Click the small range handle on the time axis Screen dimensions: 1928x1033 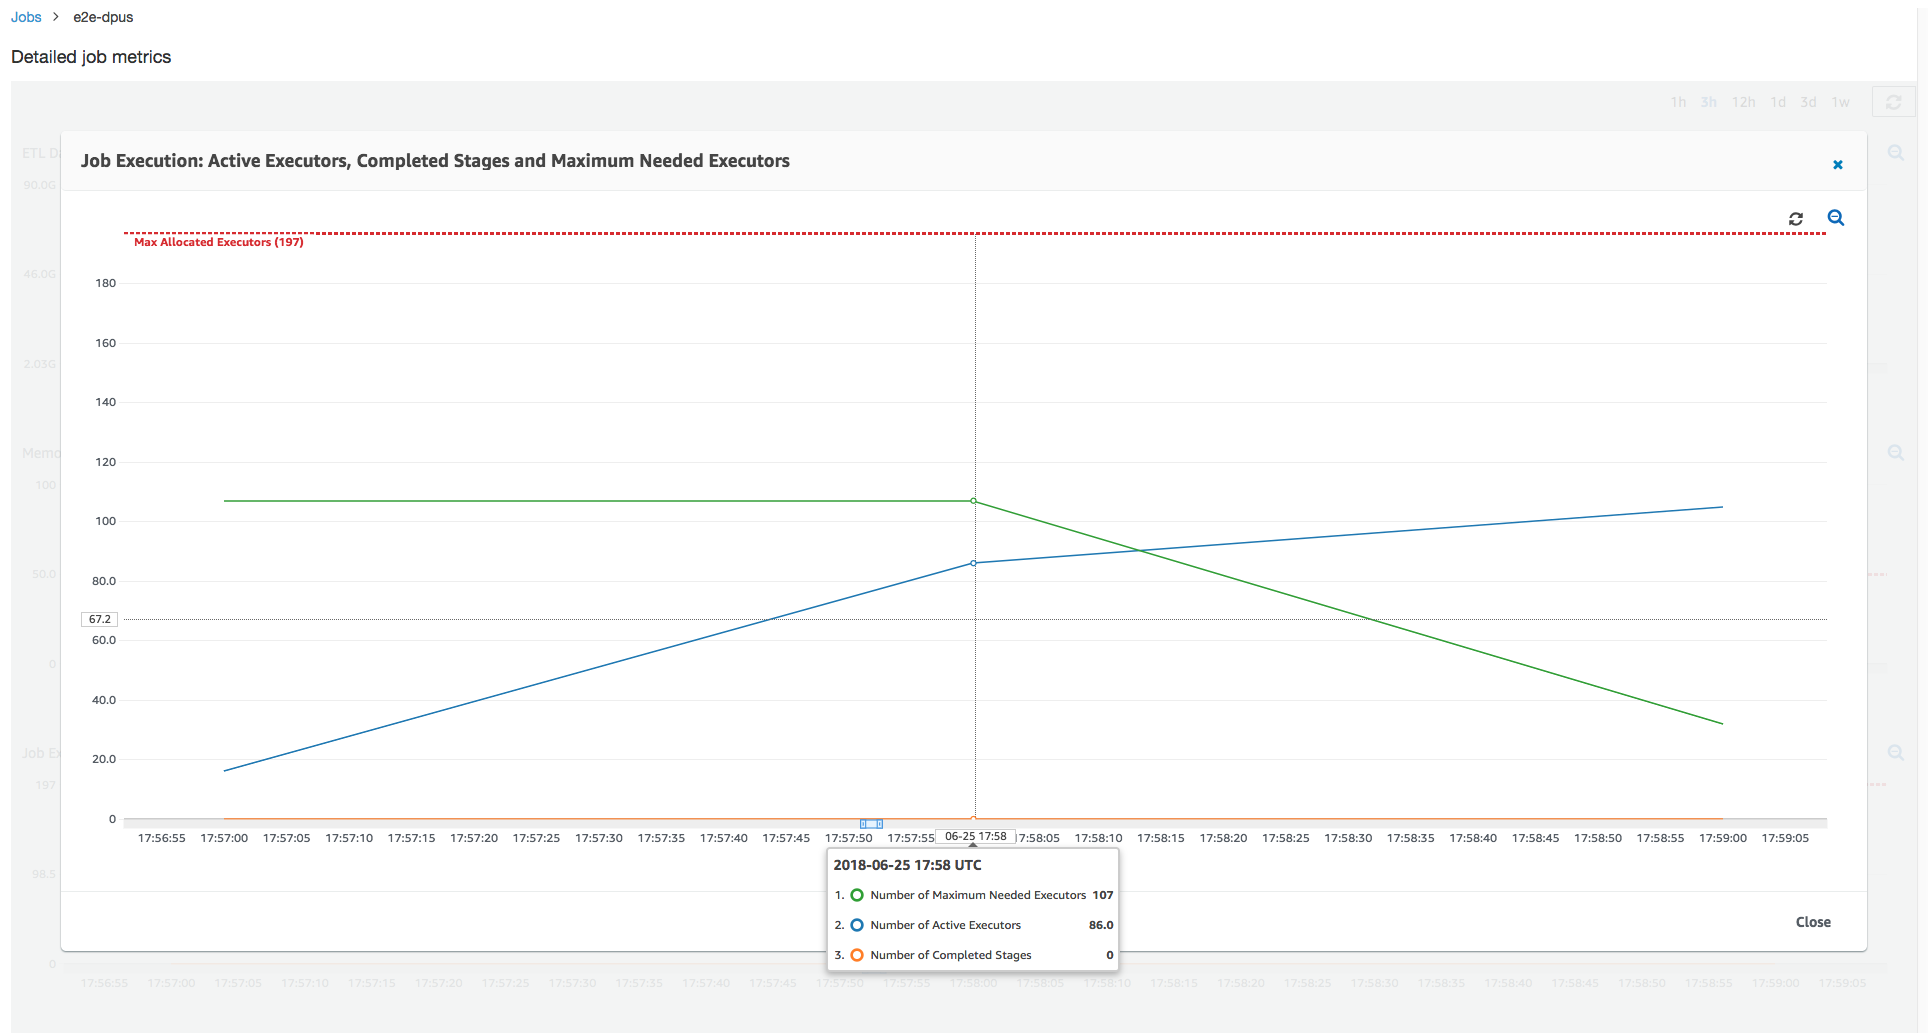pyautogui.click(x=871, y=824)
